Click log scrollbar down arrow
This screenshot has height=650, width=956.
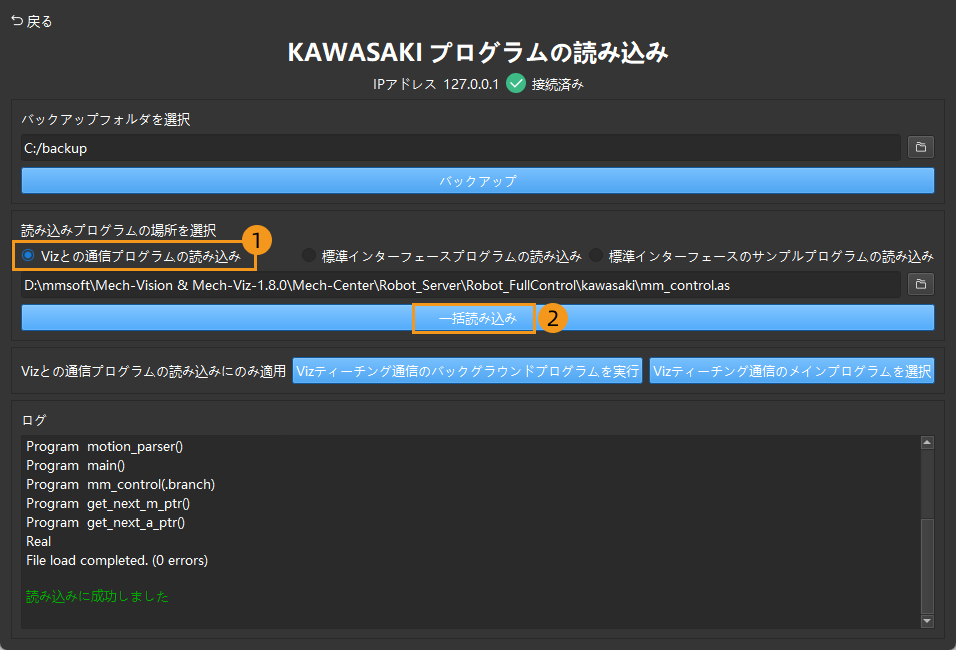pos(927,621)
